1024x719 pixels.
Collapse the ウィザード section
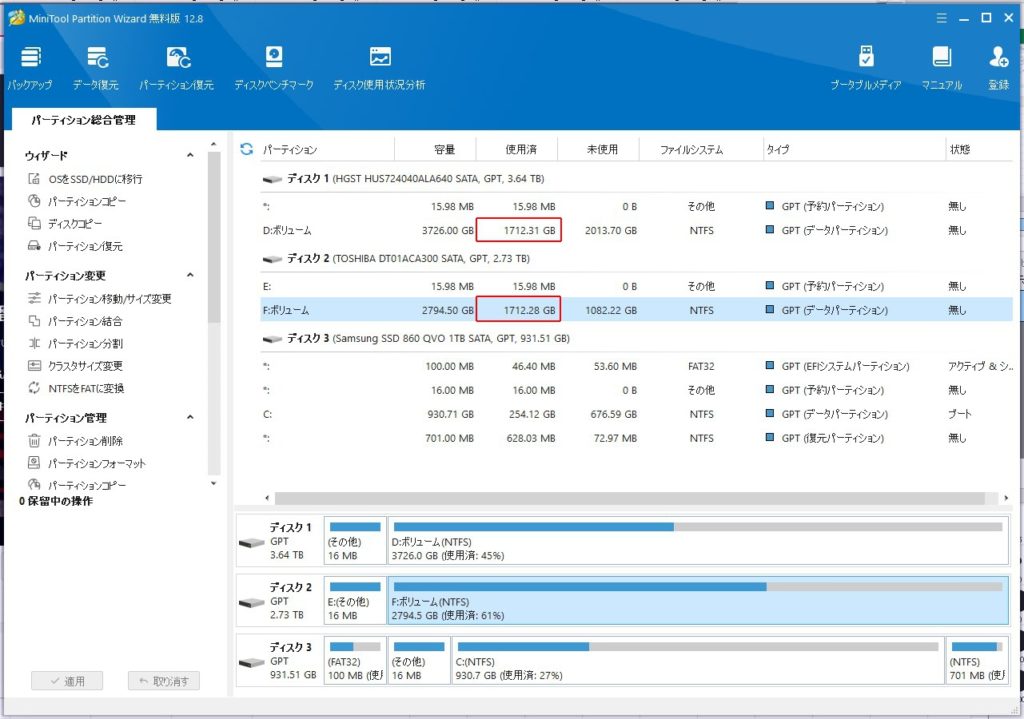tap(190, 156)
